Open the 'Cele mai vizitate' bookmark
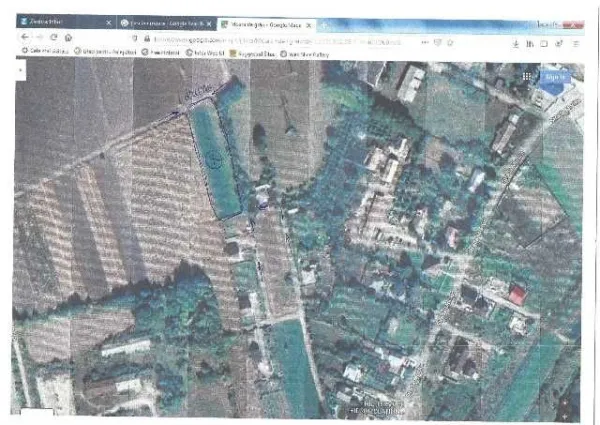Screen dimensions: 600x425 pos(45,50)
